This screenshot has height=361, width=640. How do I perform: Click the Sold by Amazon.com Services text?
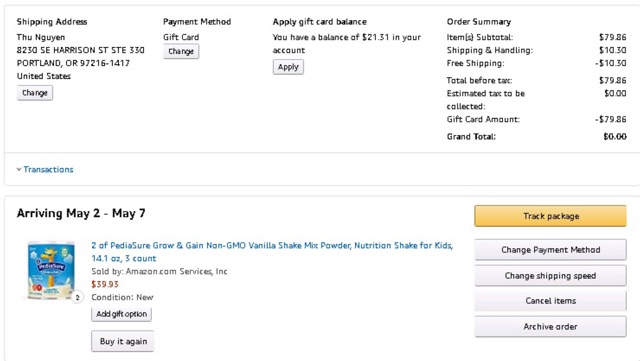click(159, 271)
